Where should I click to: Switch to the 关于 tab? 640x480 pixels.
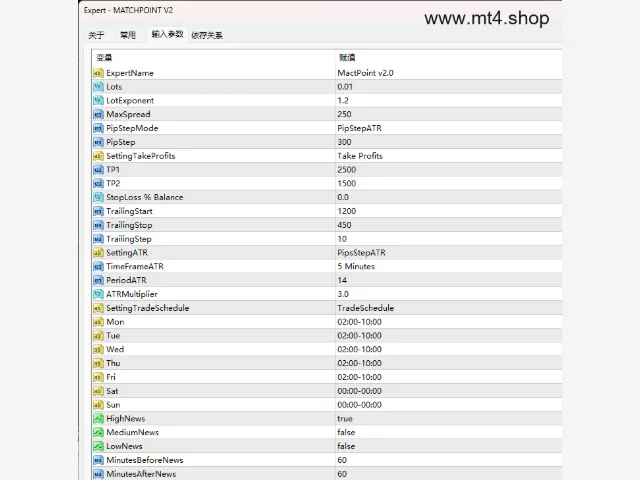(96, 35)
